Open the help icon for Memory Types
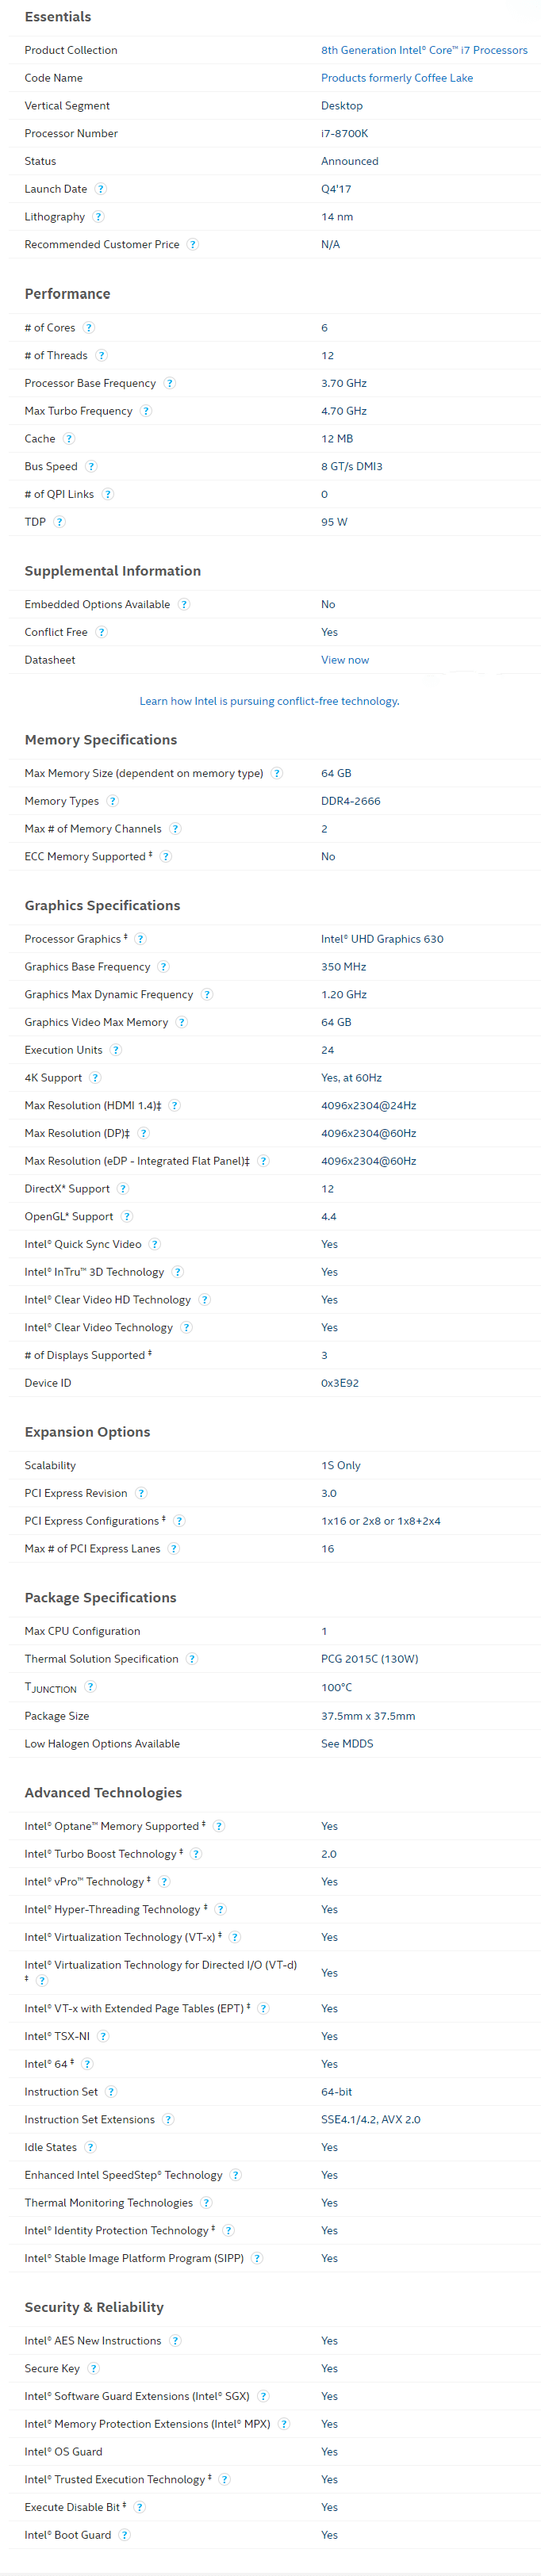The width and height of the screenshot is (541, 2576). pos(112,801)
